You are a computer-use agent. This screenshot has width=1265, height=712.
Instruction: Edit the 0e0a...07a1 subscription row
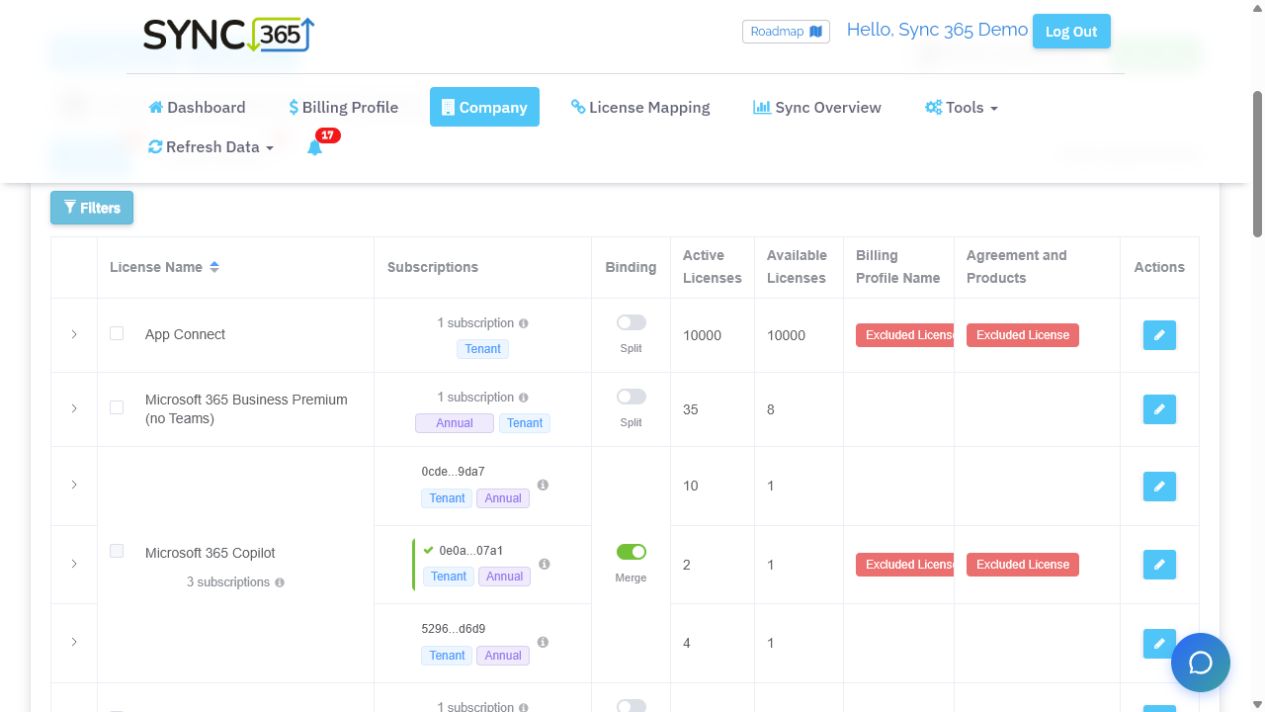[x=1159, y=564]
